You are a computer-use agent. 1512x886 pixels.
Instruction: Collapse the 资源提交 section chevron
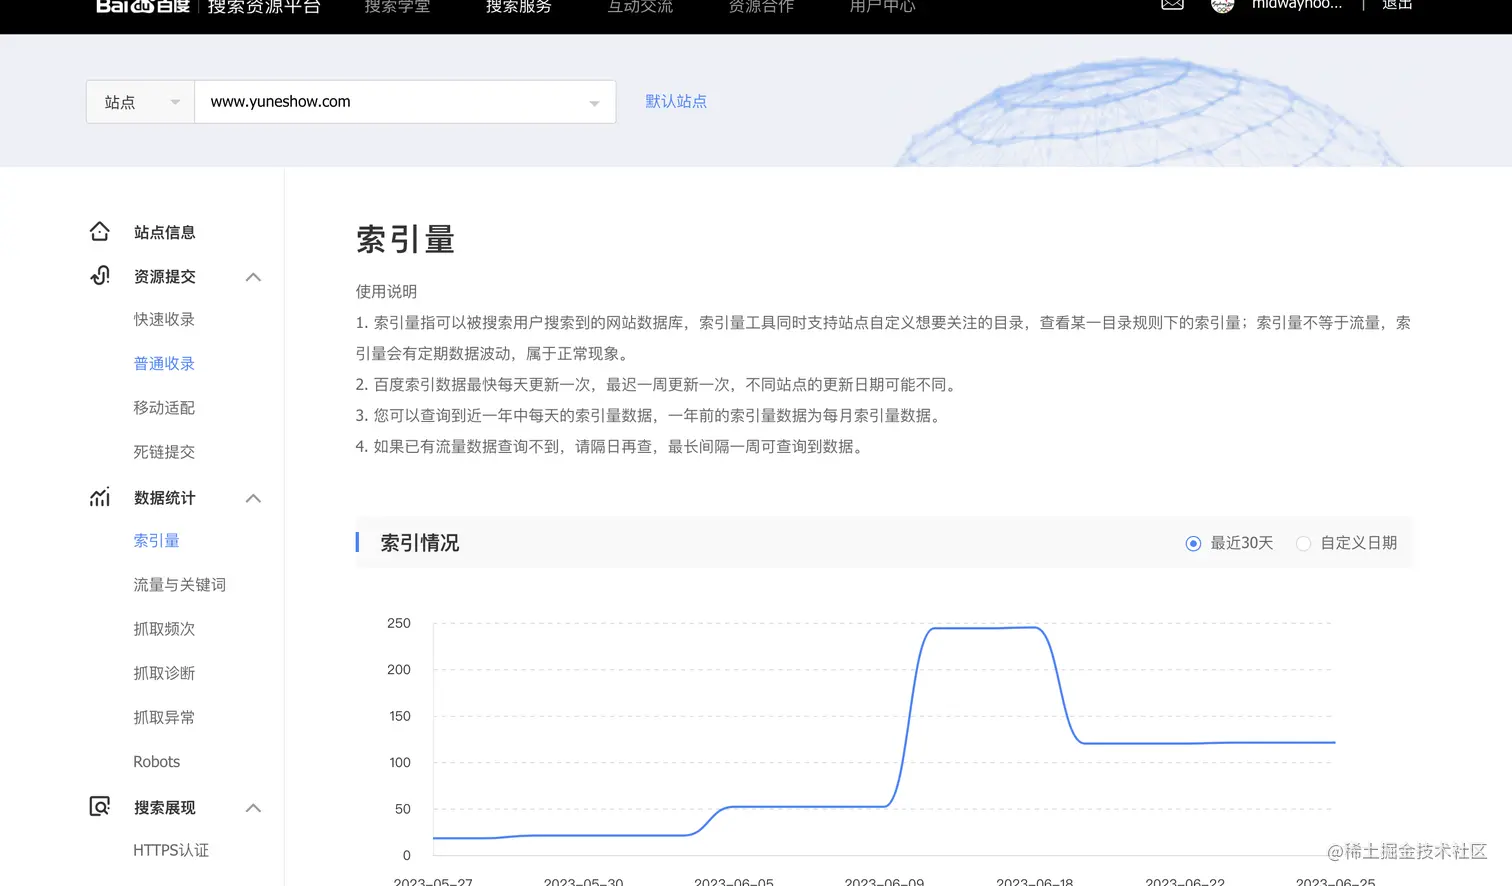[x=253, y=277]
